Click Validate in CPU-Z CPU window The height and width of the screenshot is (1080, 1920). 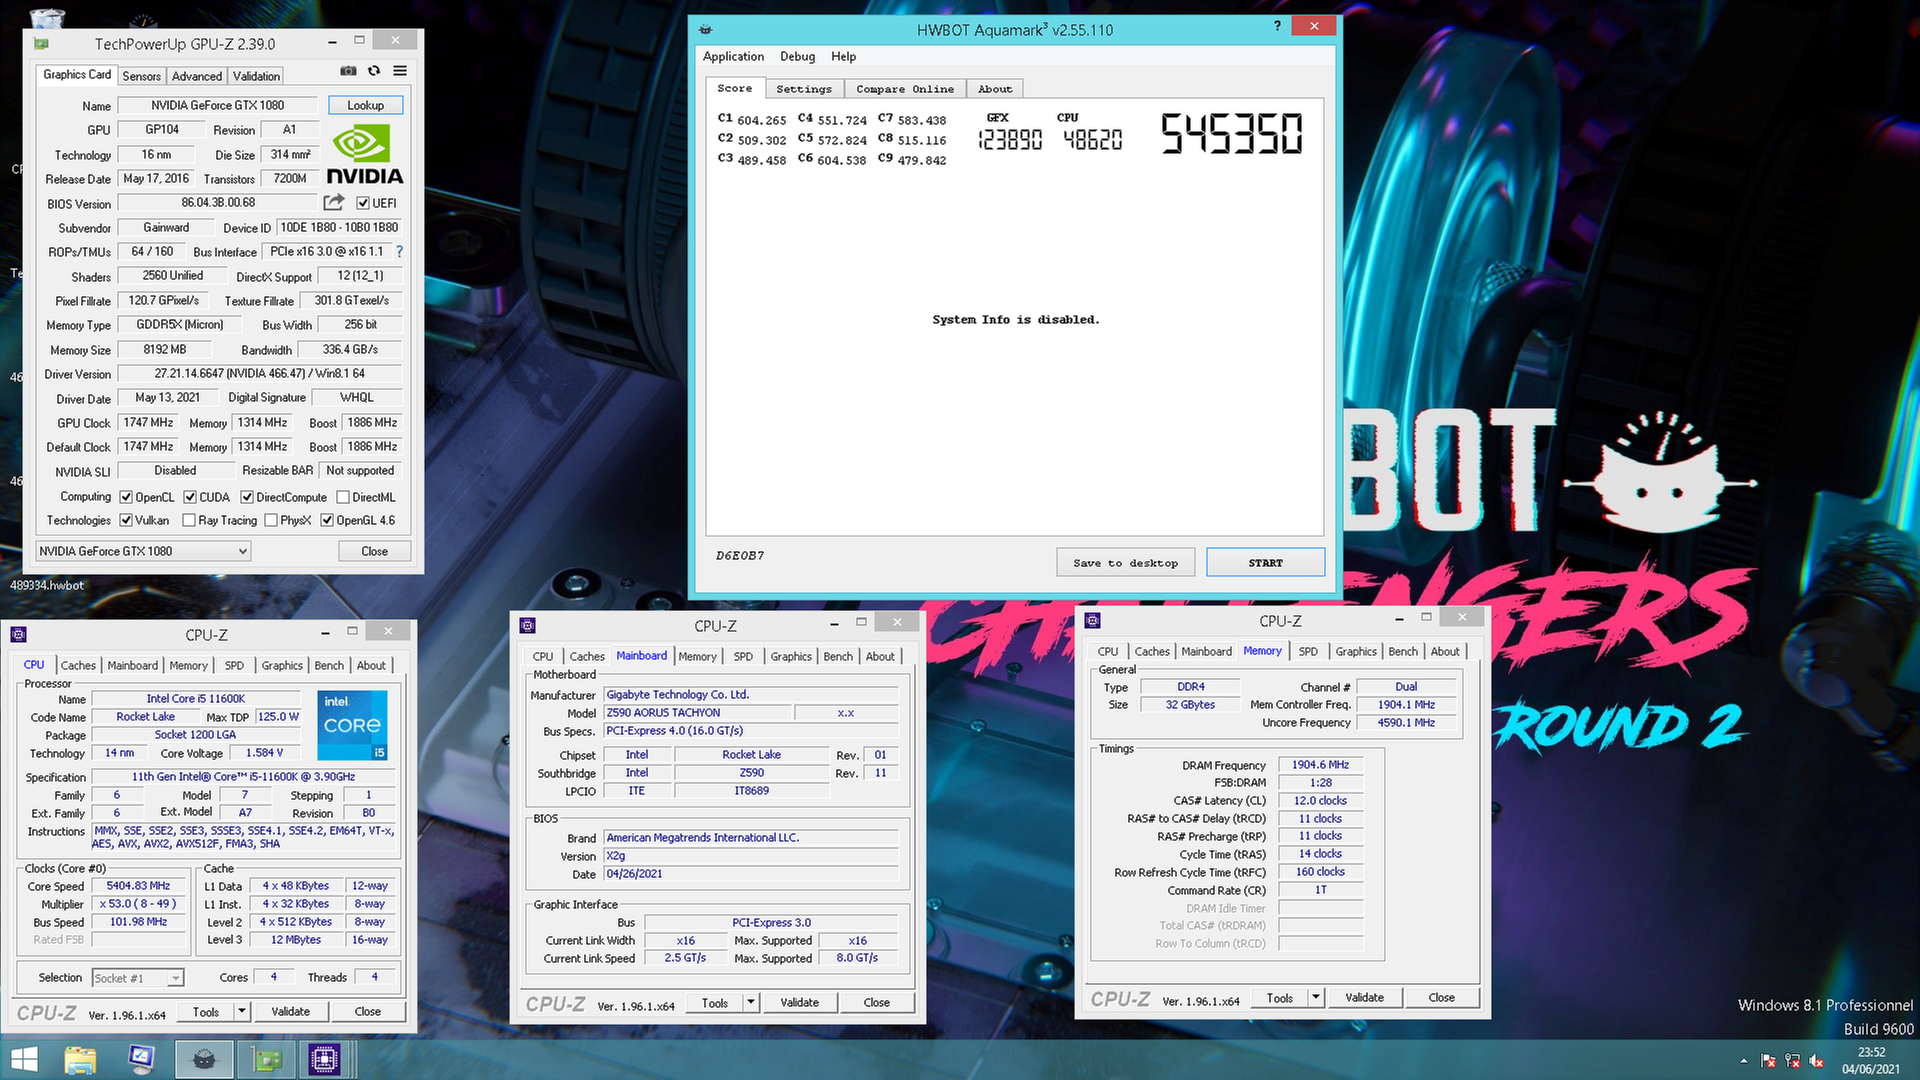(x=290, y=1011)
